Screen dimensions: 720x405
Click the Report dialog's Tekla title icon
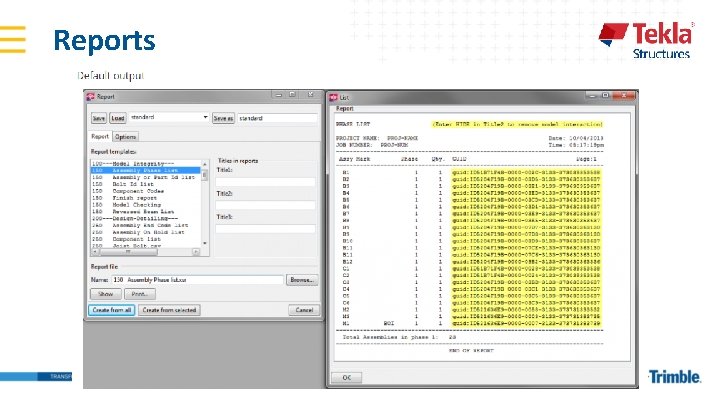(x=90, y=96)
